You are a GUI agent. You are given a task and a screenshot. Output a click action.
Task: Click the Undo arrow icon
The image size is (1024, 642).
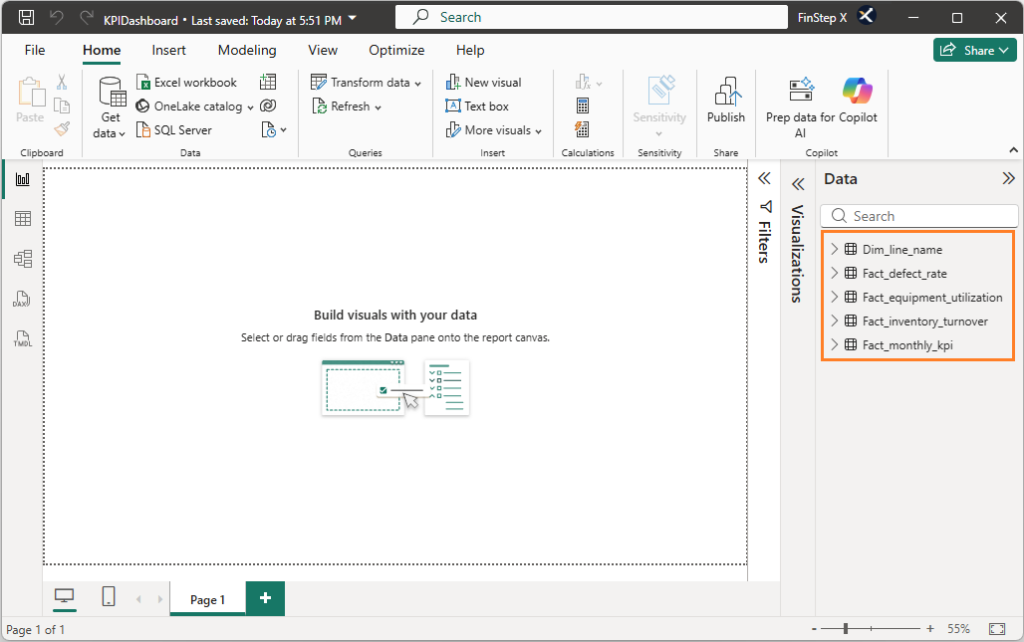pos(57,18)
